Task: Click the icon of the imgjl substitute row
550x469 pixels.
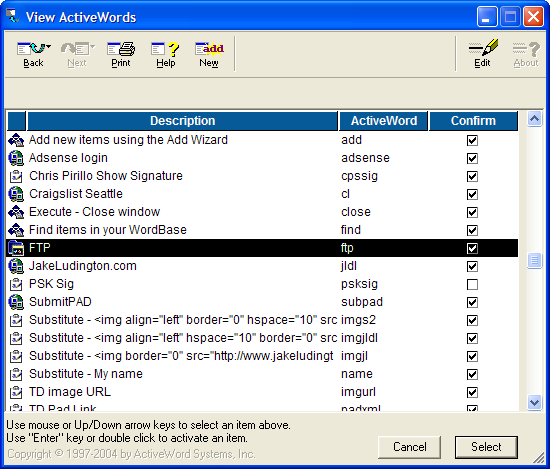Action: point(16,356)
